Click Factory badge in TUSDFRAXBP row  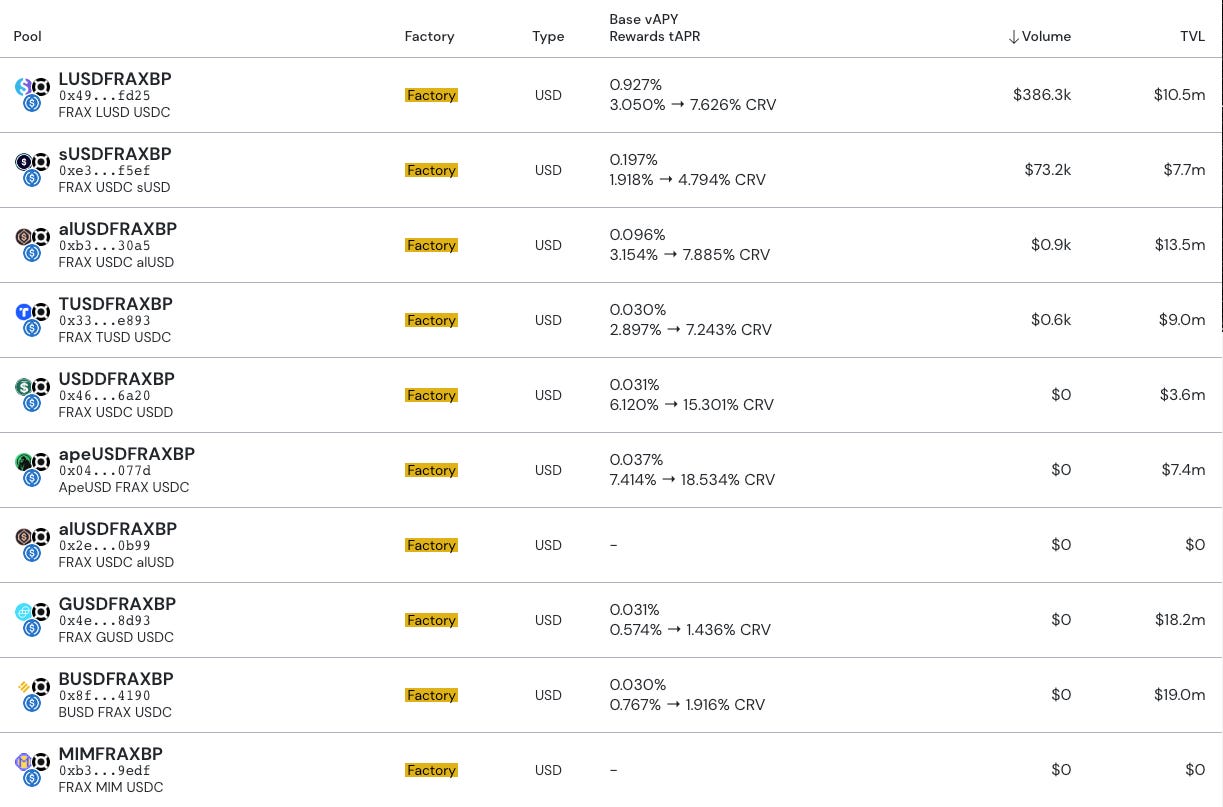click(x=431, y=320)
